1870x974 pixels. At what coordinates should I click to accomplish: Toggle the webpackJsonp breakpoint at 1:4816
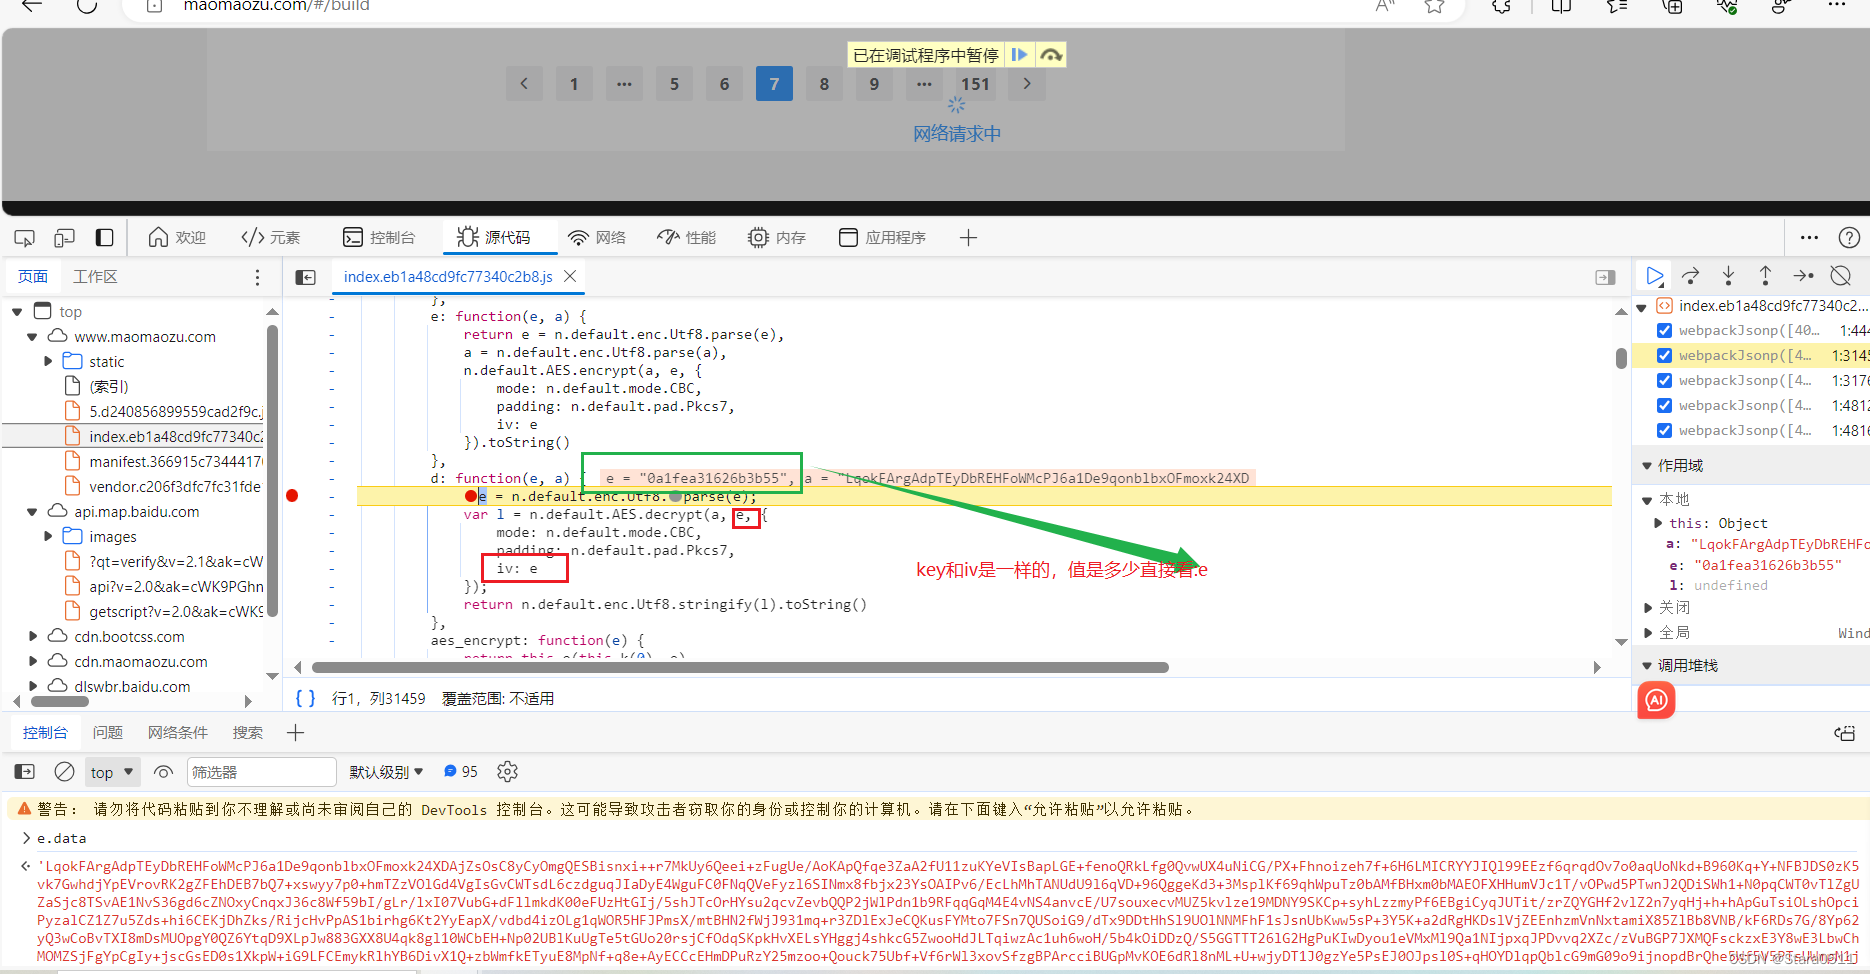(1664, 430)
